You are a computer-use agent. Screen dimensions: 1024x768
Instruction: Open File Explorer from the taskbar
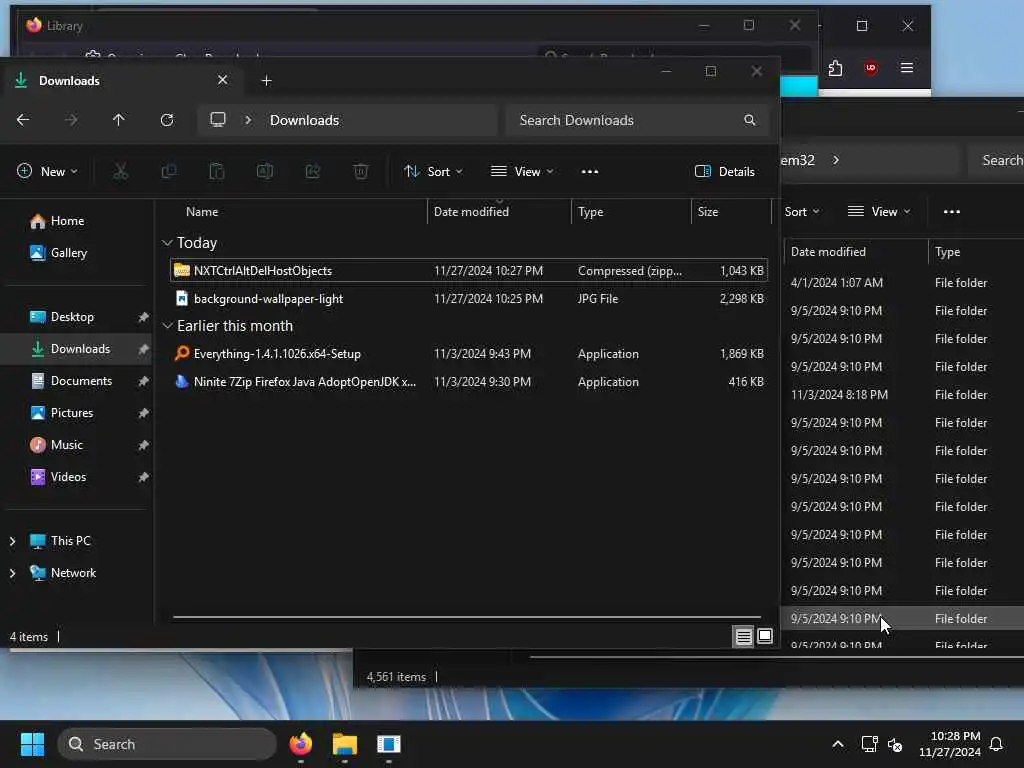pos(345,744)
